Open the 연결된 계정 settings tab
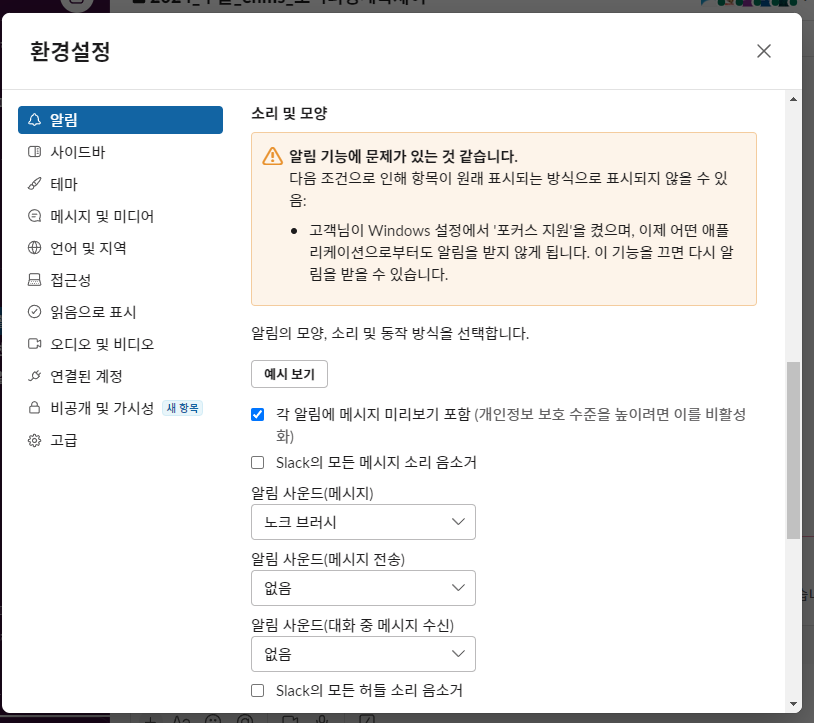Image resolution: width=814 pixels, height=723 pixels. click(x=120, y=376)
